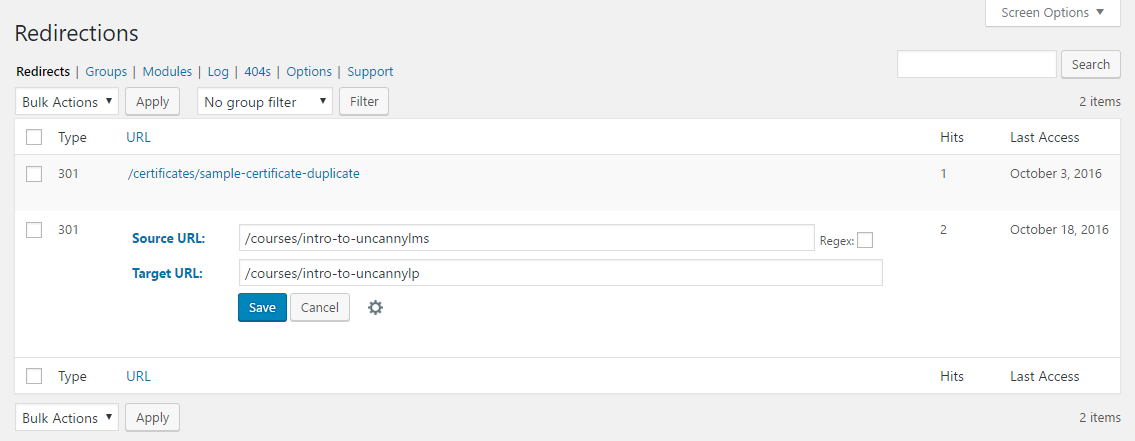1135x441 pixels.
Task: Switch to the Groups tab
Action: [106, 72]
